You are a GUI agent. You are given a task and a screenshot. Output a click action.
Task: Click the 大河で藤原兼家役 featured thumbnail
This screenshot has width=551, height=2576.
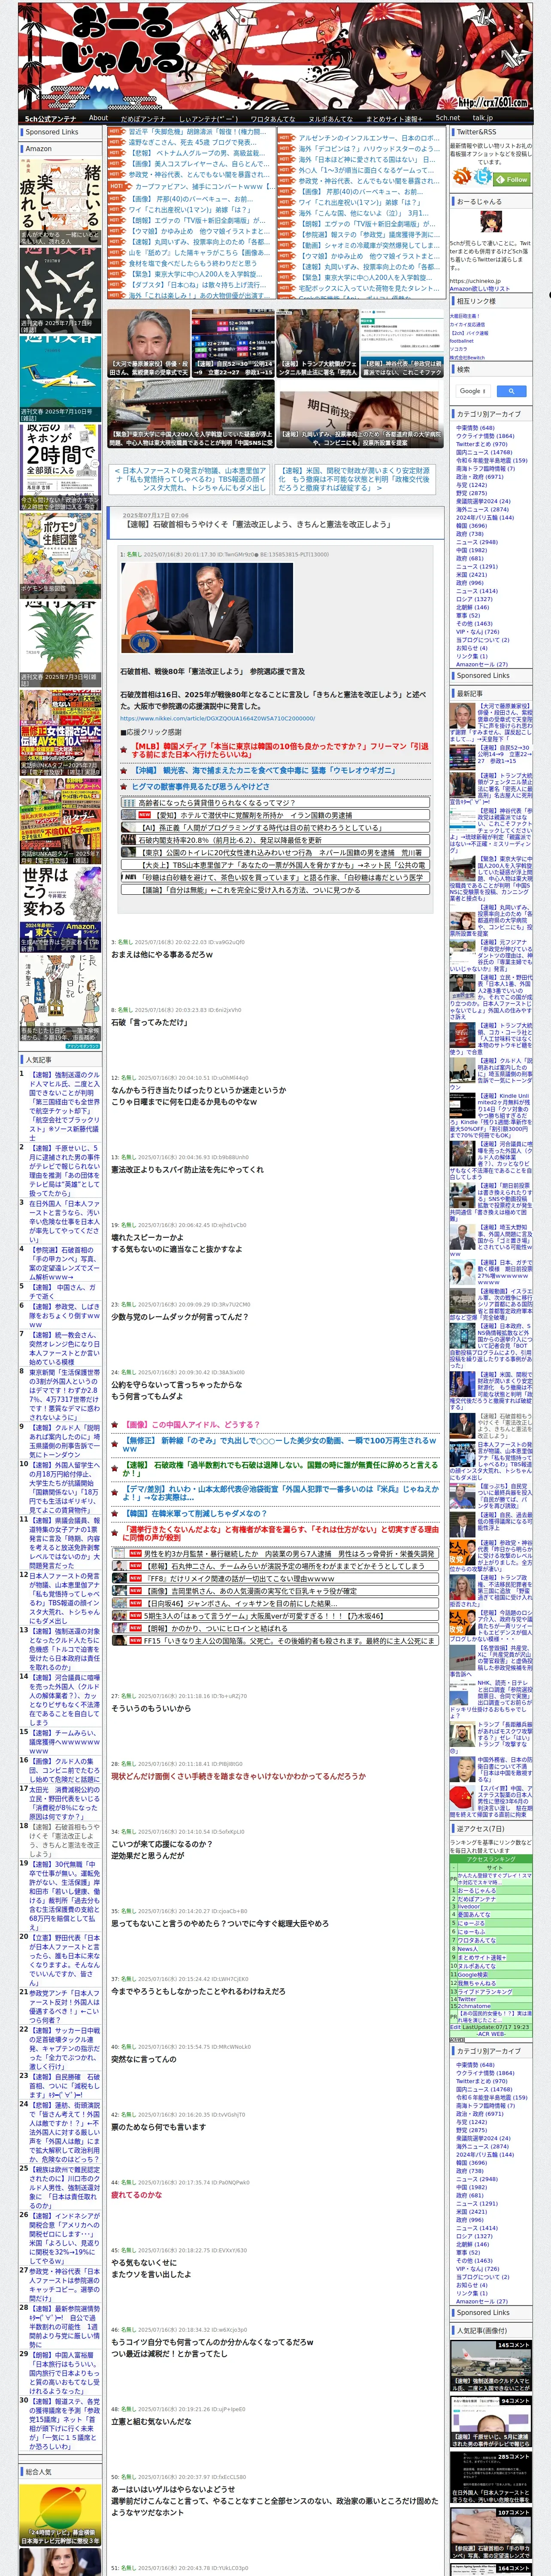tap(148, 343)
